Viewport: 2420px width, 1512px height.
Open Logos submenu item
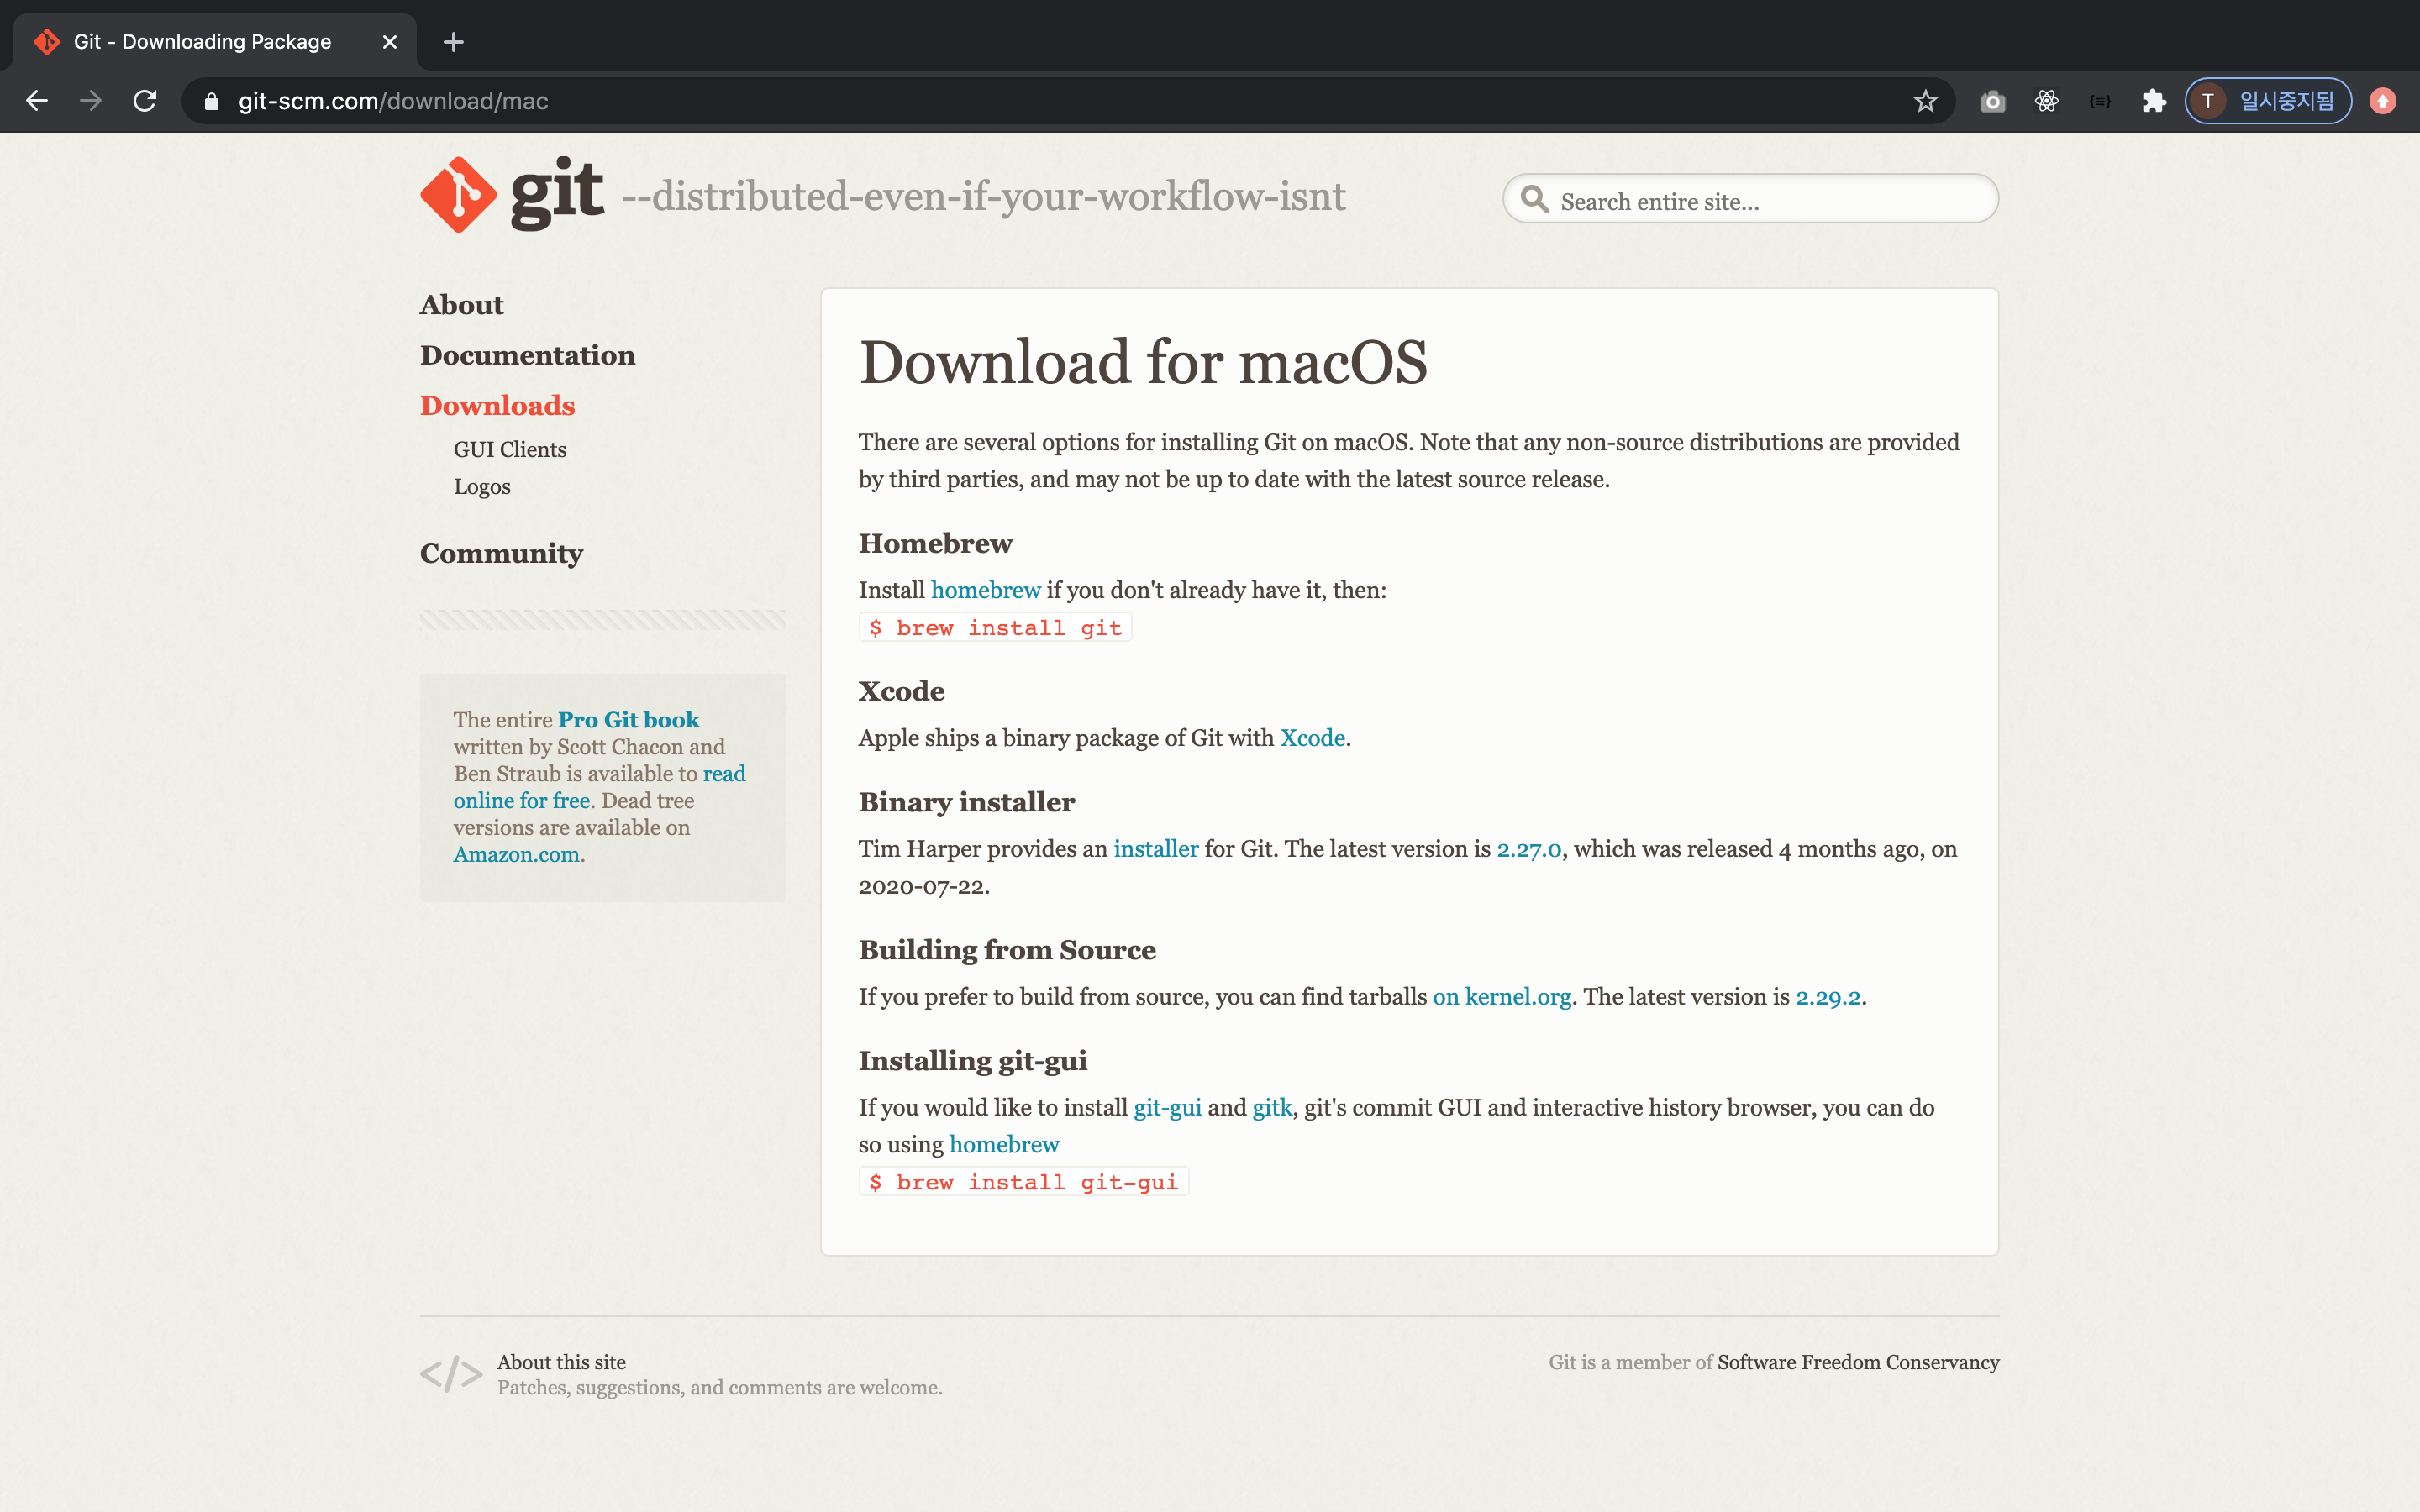point(482,487)
